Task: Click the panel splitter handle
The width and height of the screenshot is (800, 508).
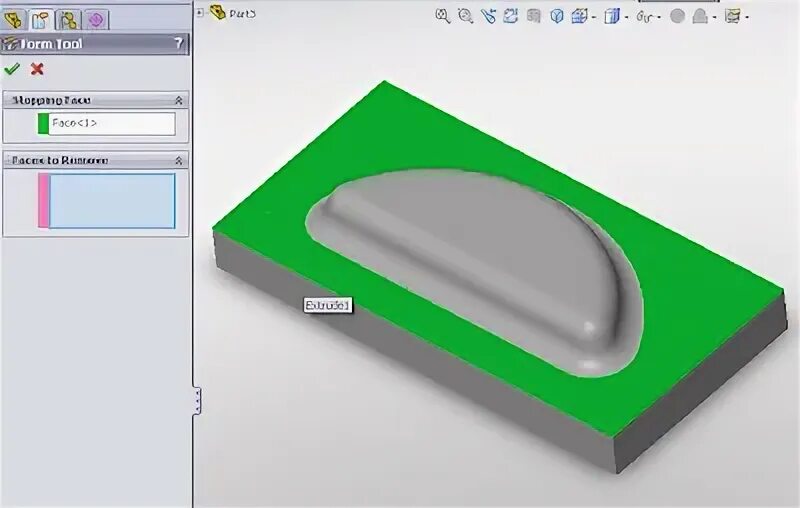Action: tap(197, 400)
